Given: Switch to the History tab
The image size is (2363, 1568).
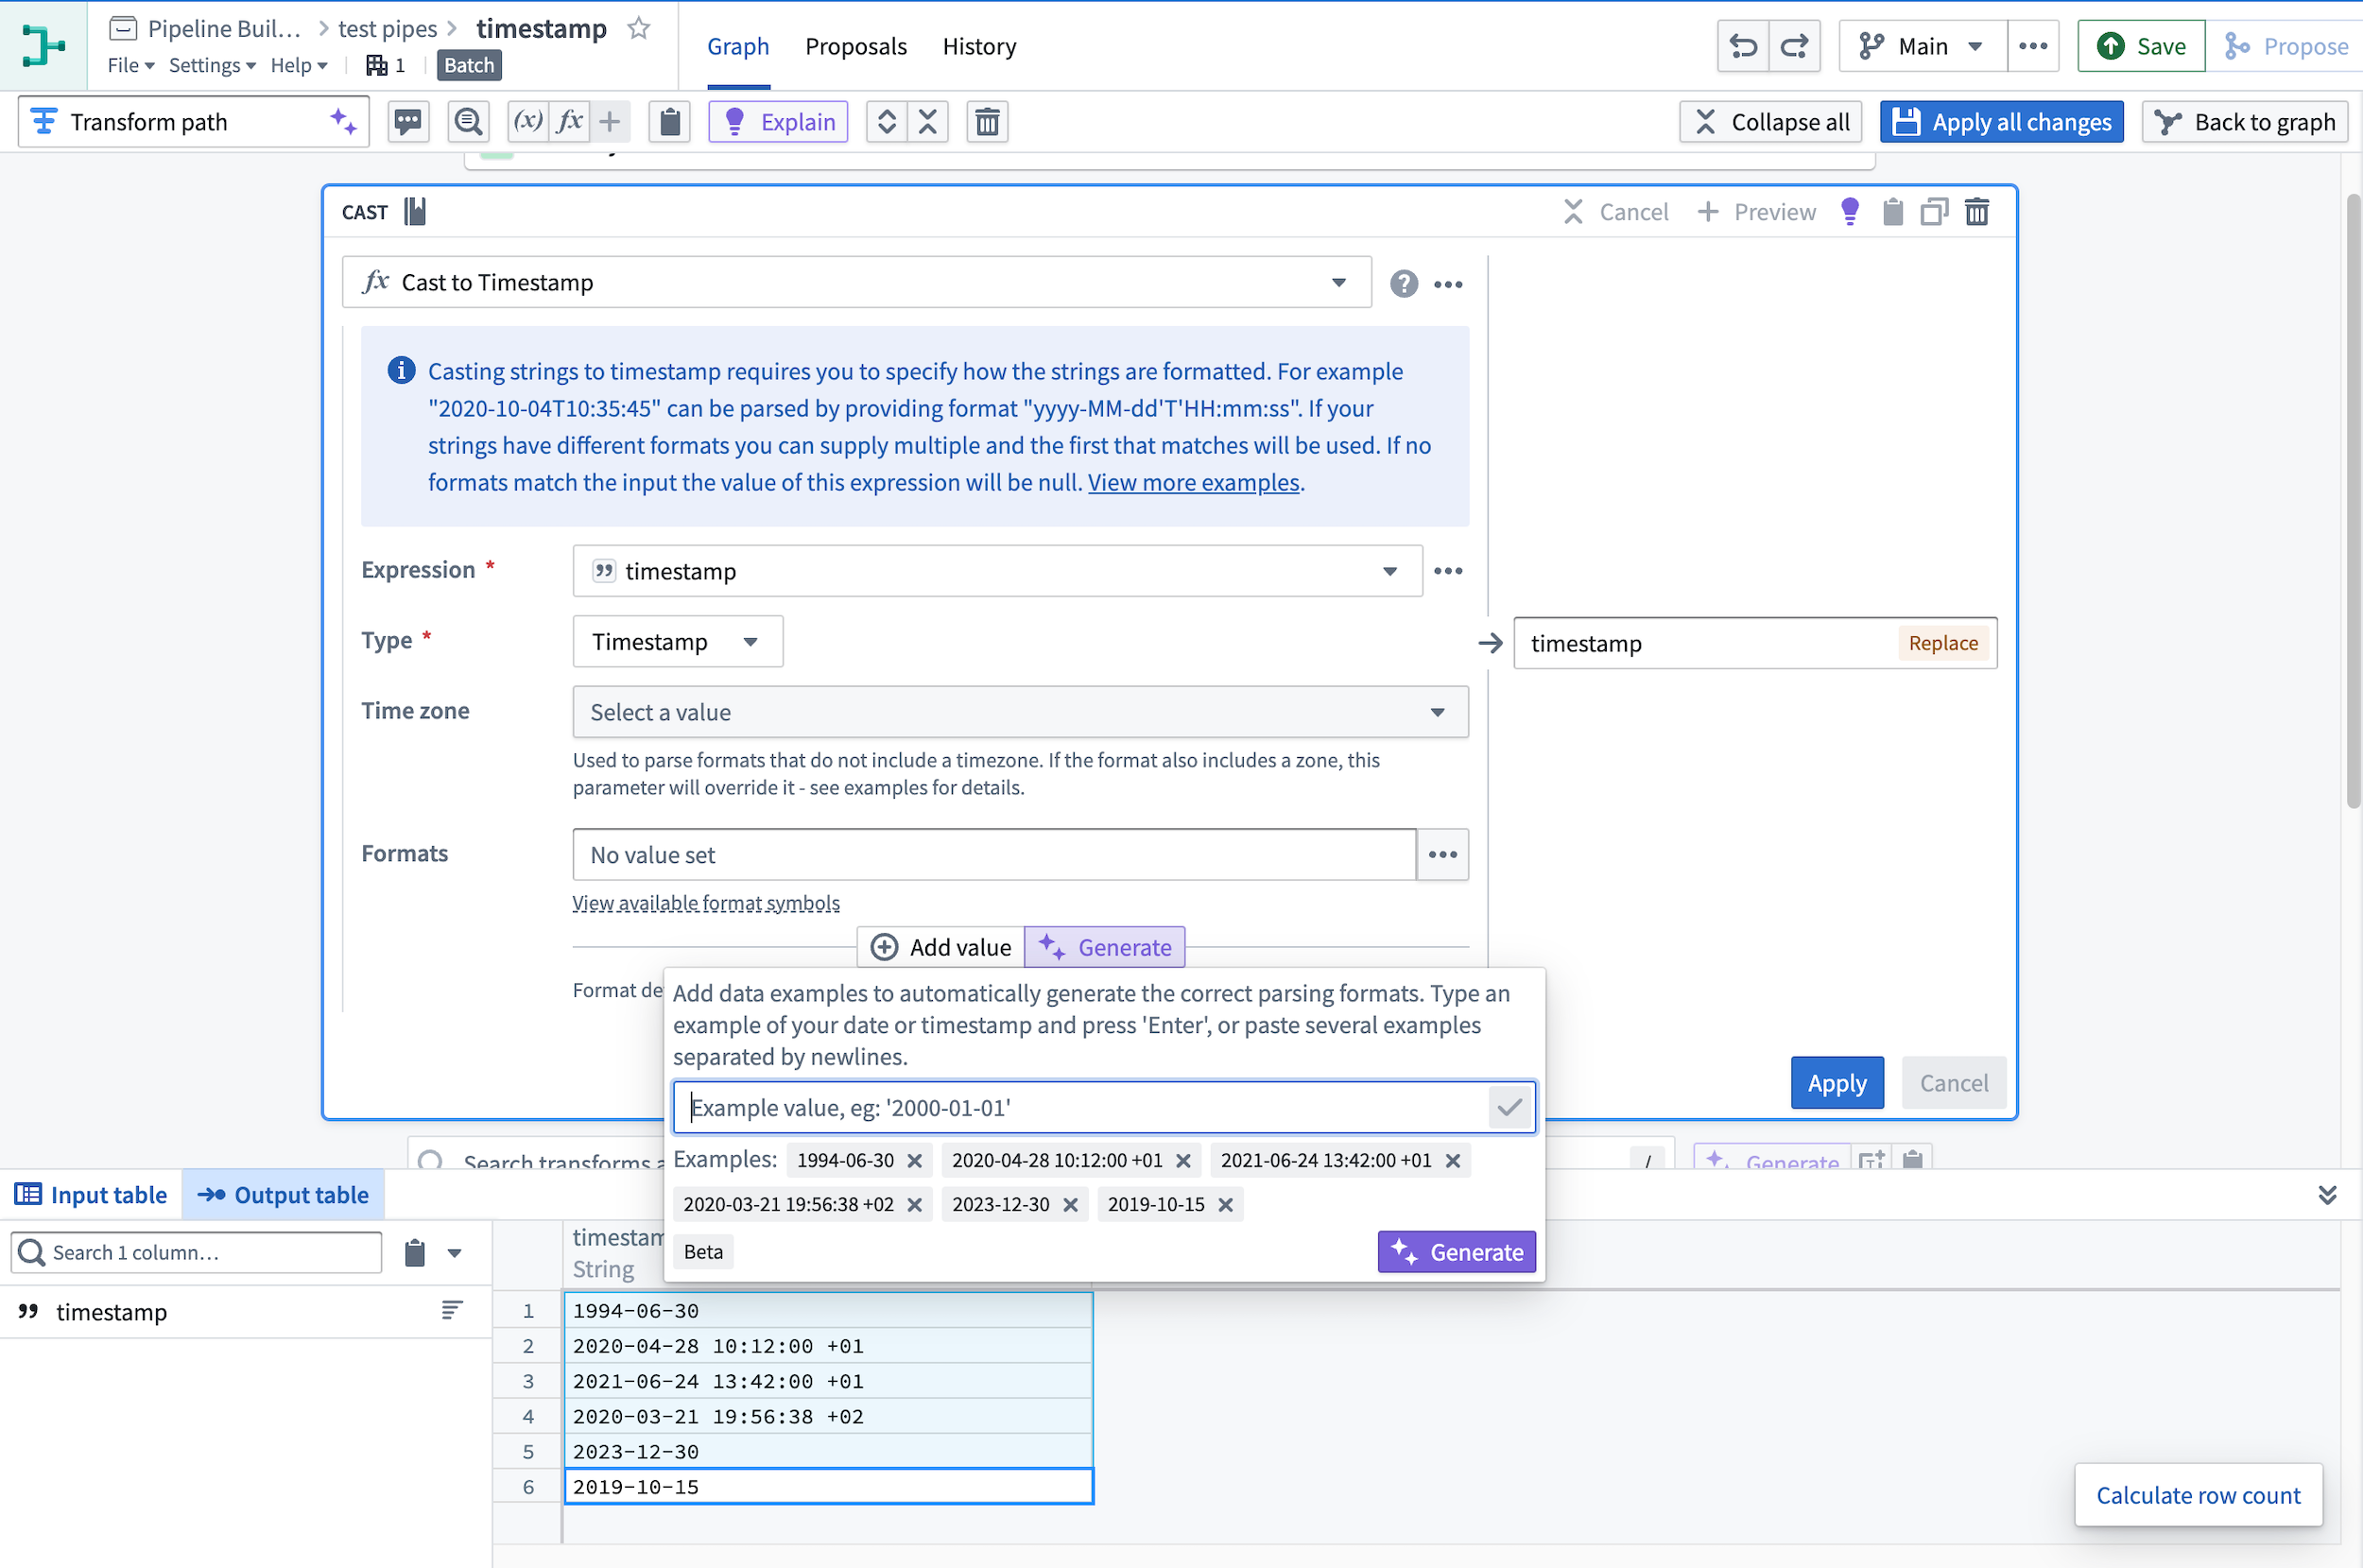Looking at the screenshot, I should pos(976,47).
